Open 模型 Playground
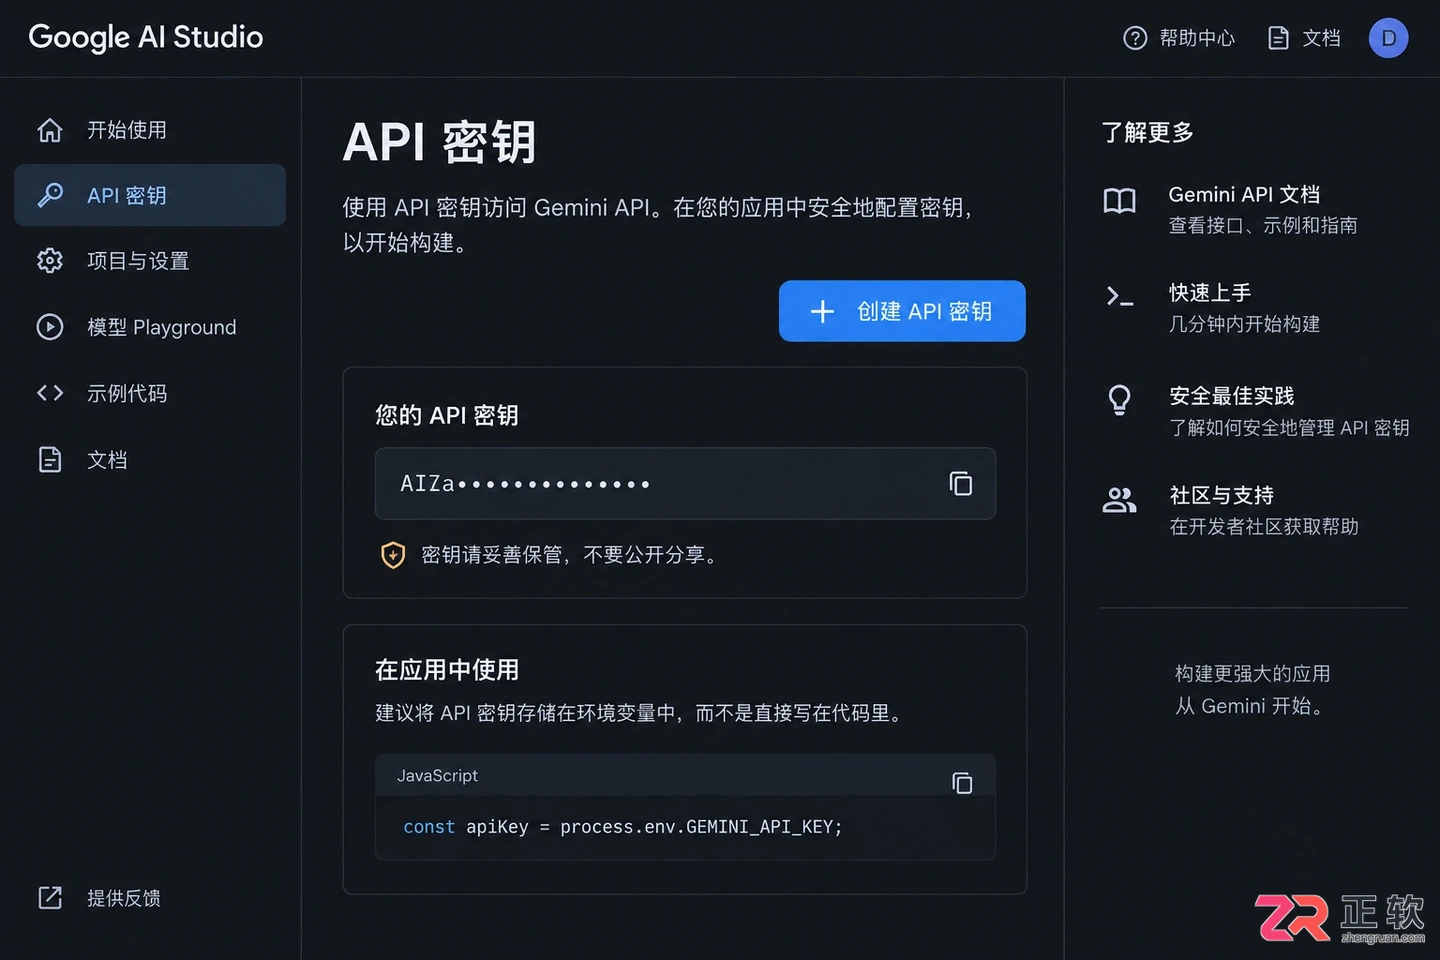The image size is (1440, 960). pos(150,327)
